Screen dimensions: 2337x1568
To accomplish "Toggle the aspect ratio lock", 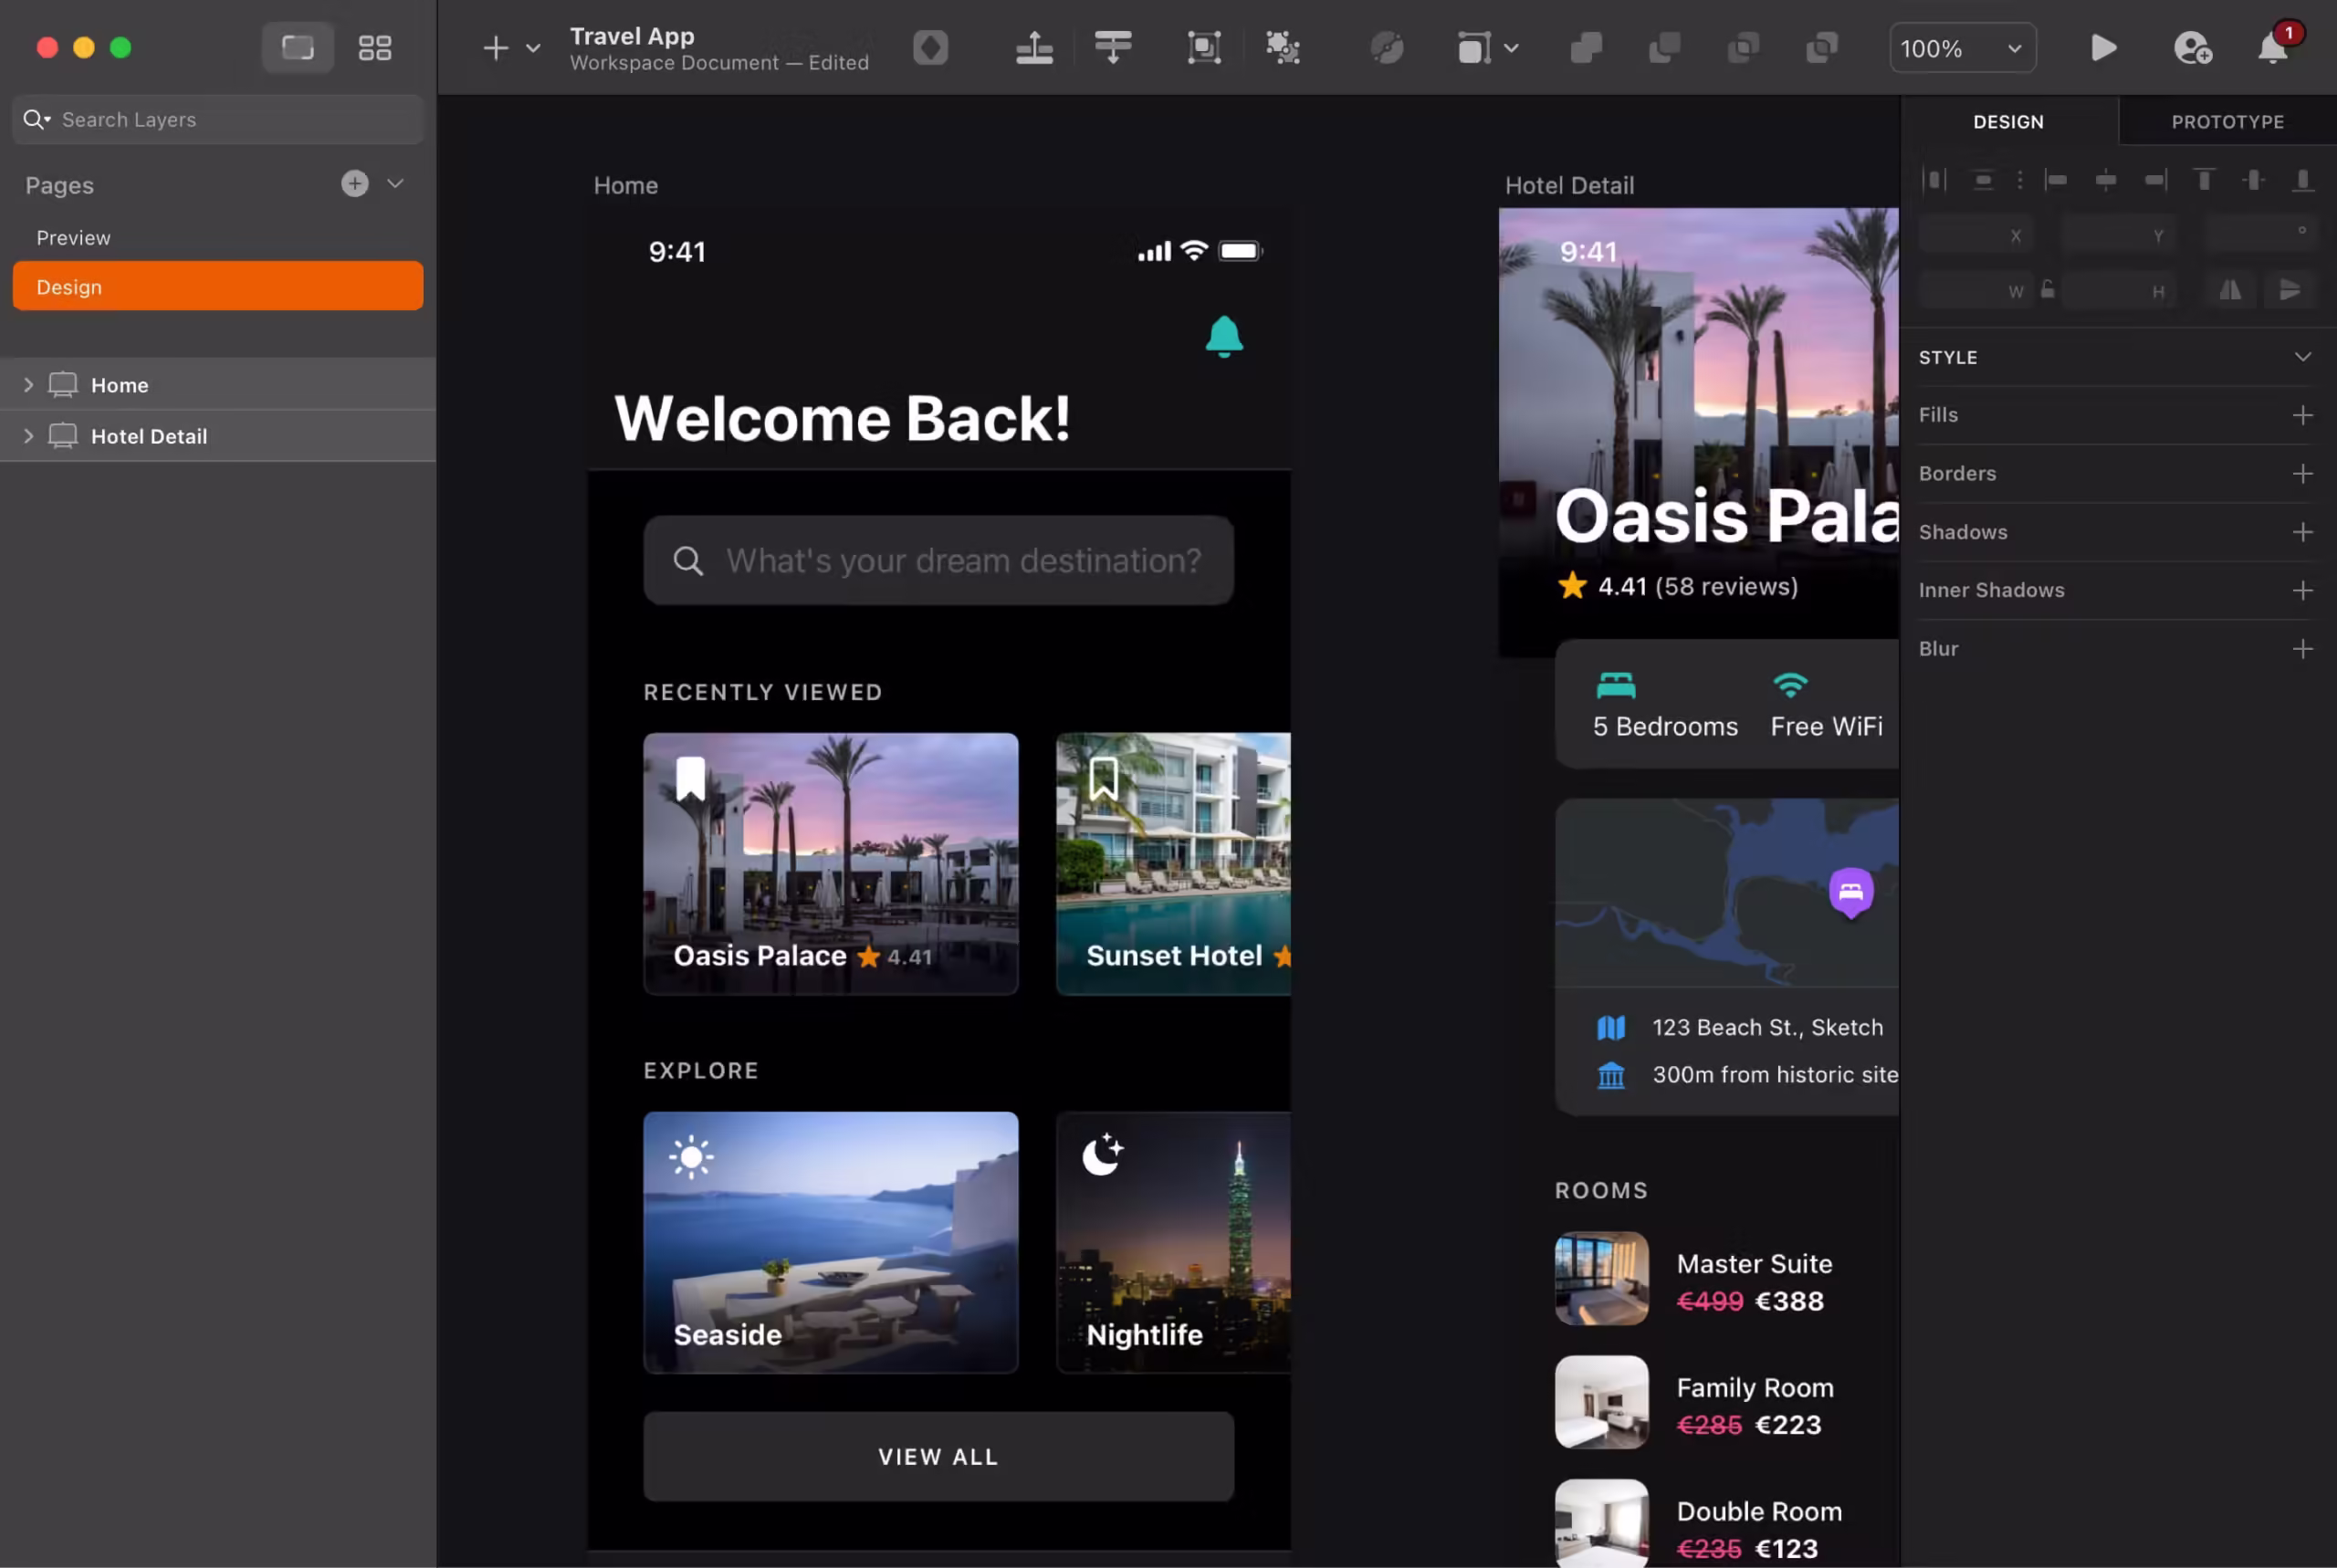I will pos(2047,290).
